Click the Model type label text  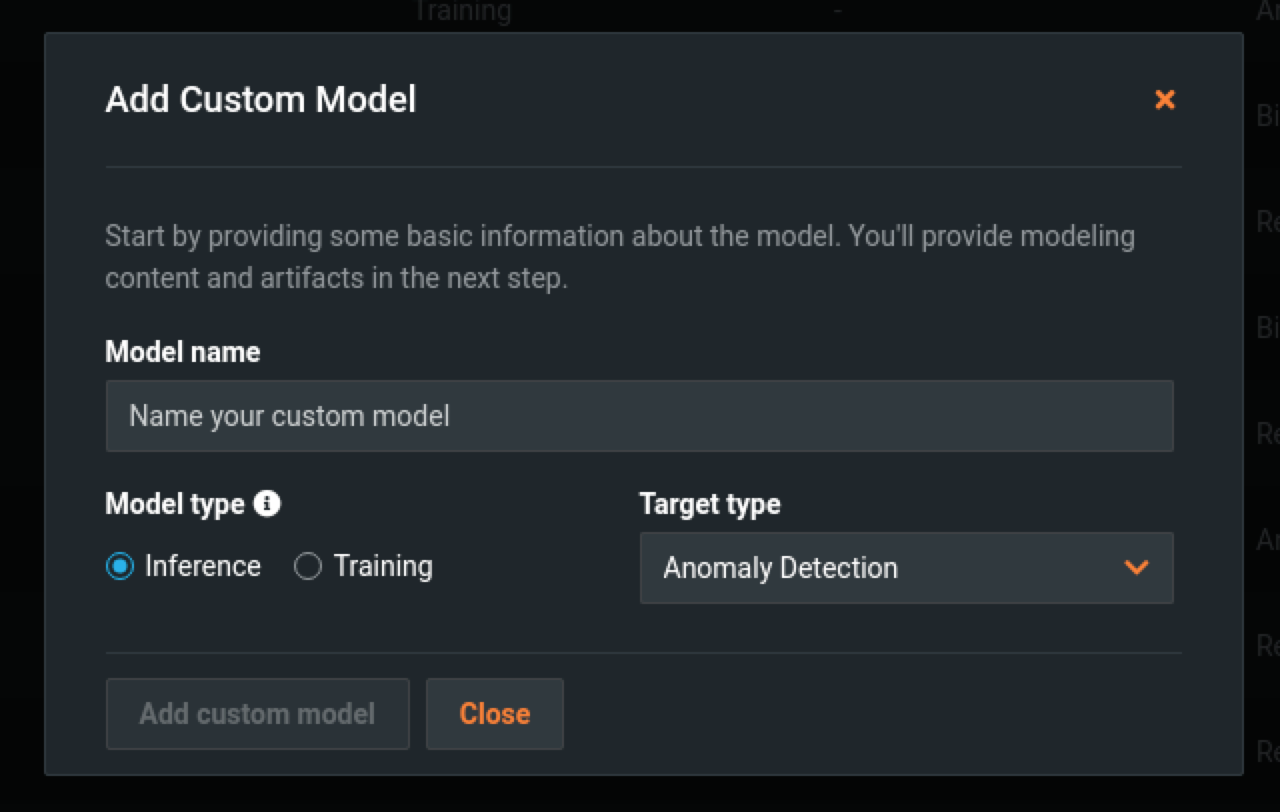[x=175, y=504]
